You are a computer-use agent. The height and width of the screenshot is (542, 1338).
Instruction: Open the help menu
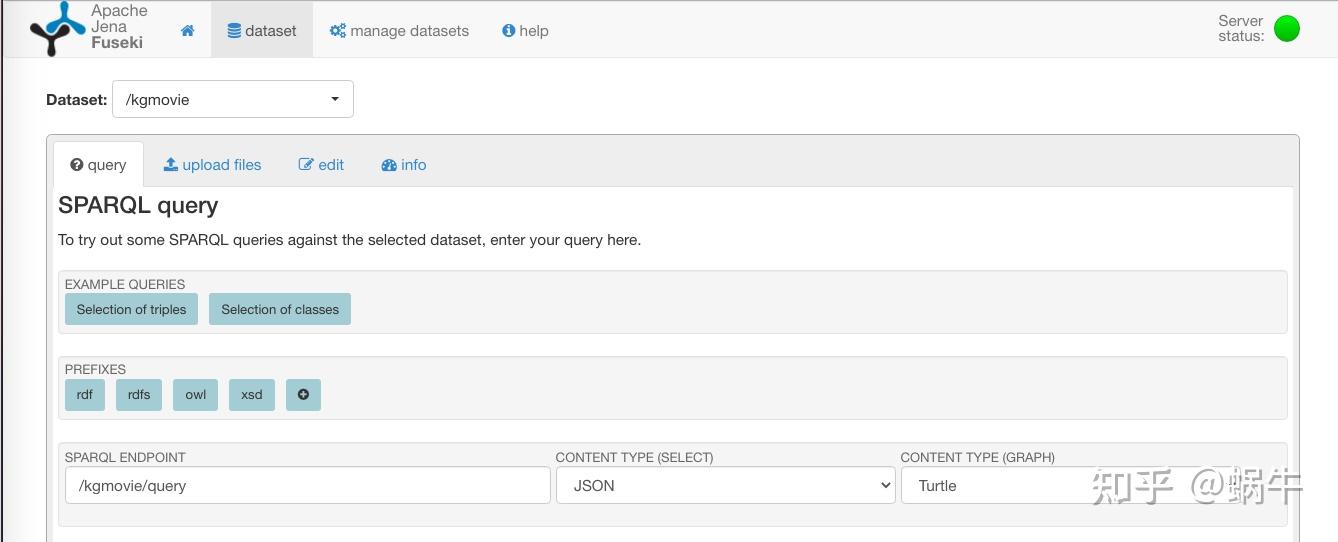(x=525, y=30)
